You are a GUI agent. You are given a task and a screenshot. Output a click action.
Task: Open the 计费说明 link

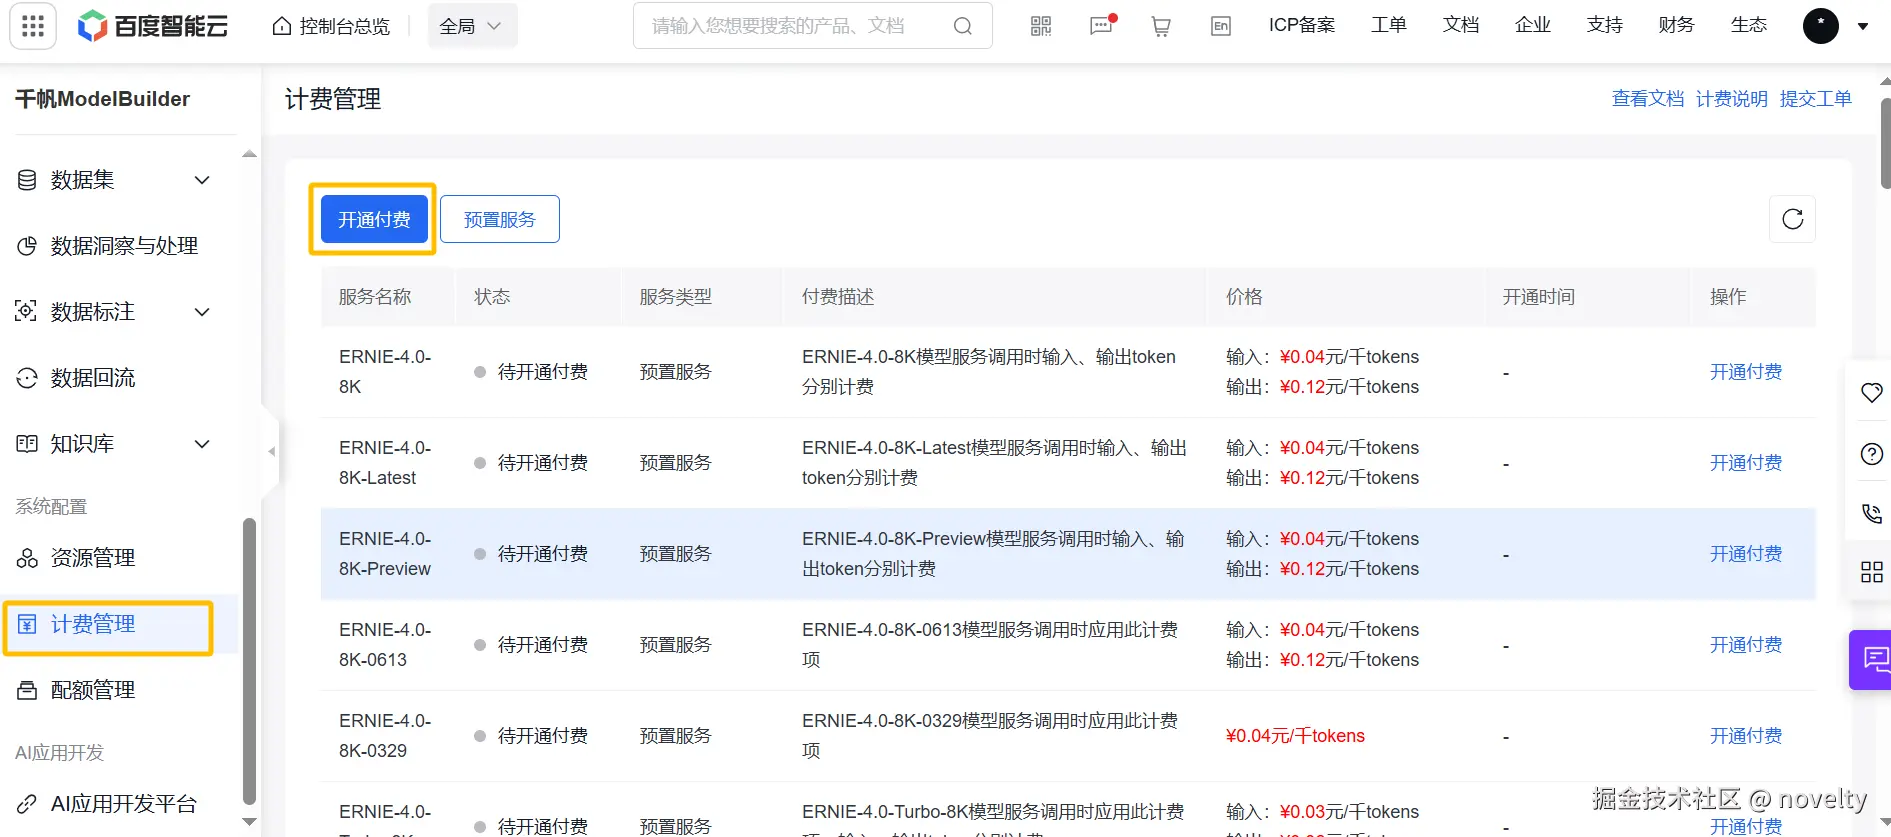point(1732,99)
